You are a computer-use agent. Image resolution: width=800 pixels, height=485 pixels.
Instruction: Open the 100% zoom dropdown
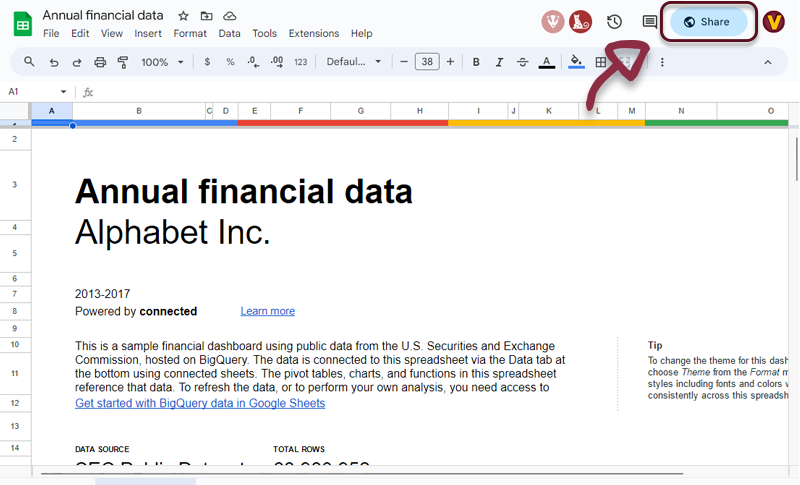161,62
